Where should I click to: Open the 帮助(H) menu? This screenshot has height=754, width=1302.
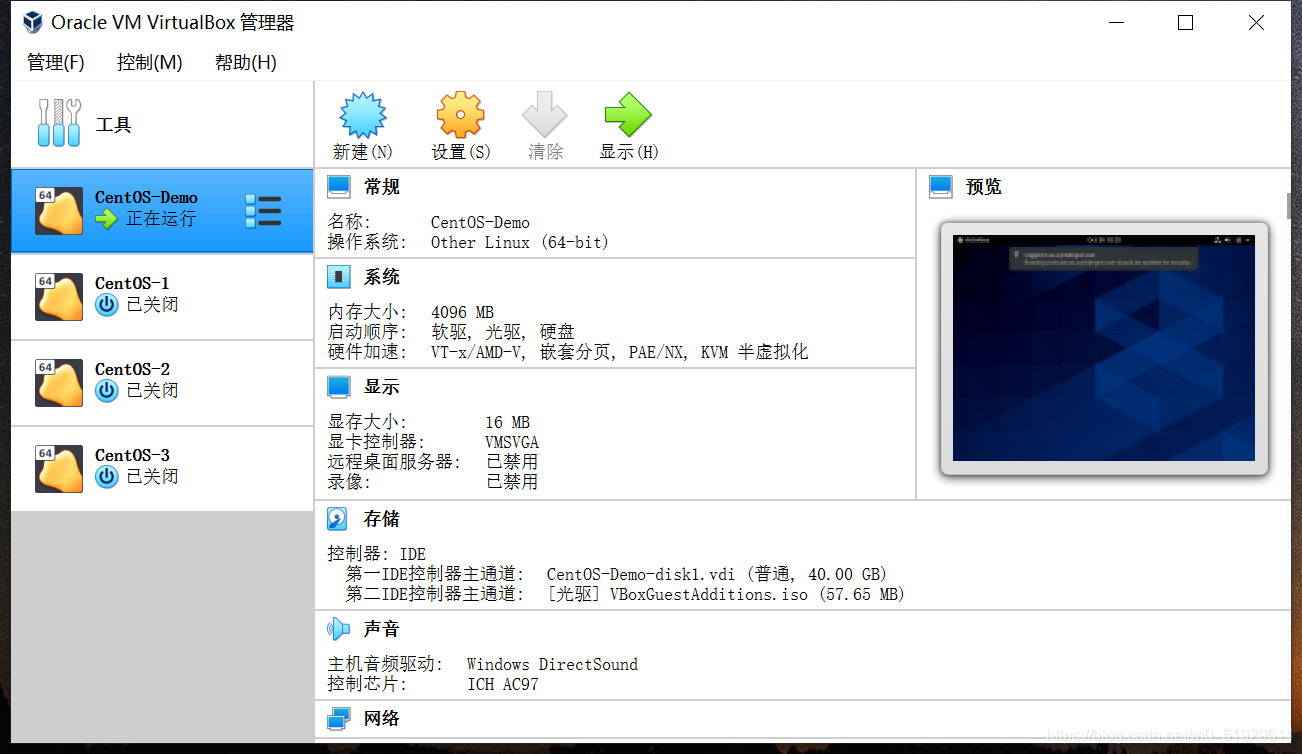point(246,62)
